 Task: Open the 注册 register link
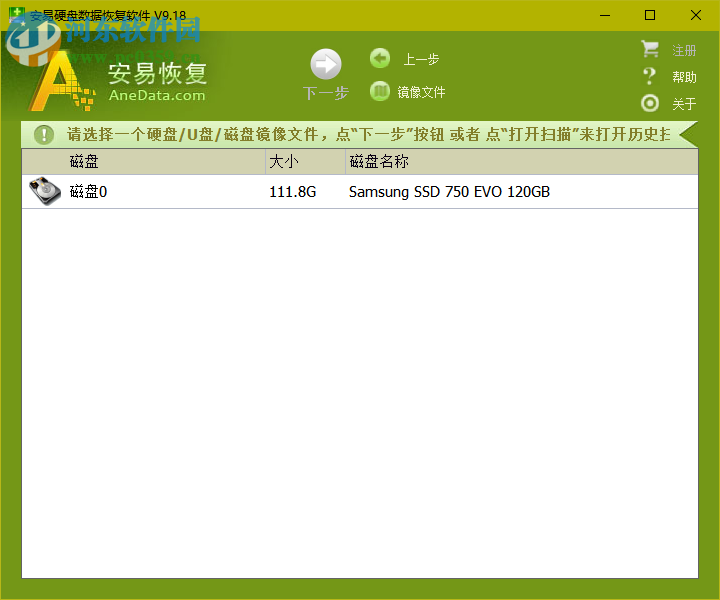point(684,50)
